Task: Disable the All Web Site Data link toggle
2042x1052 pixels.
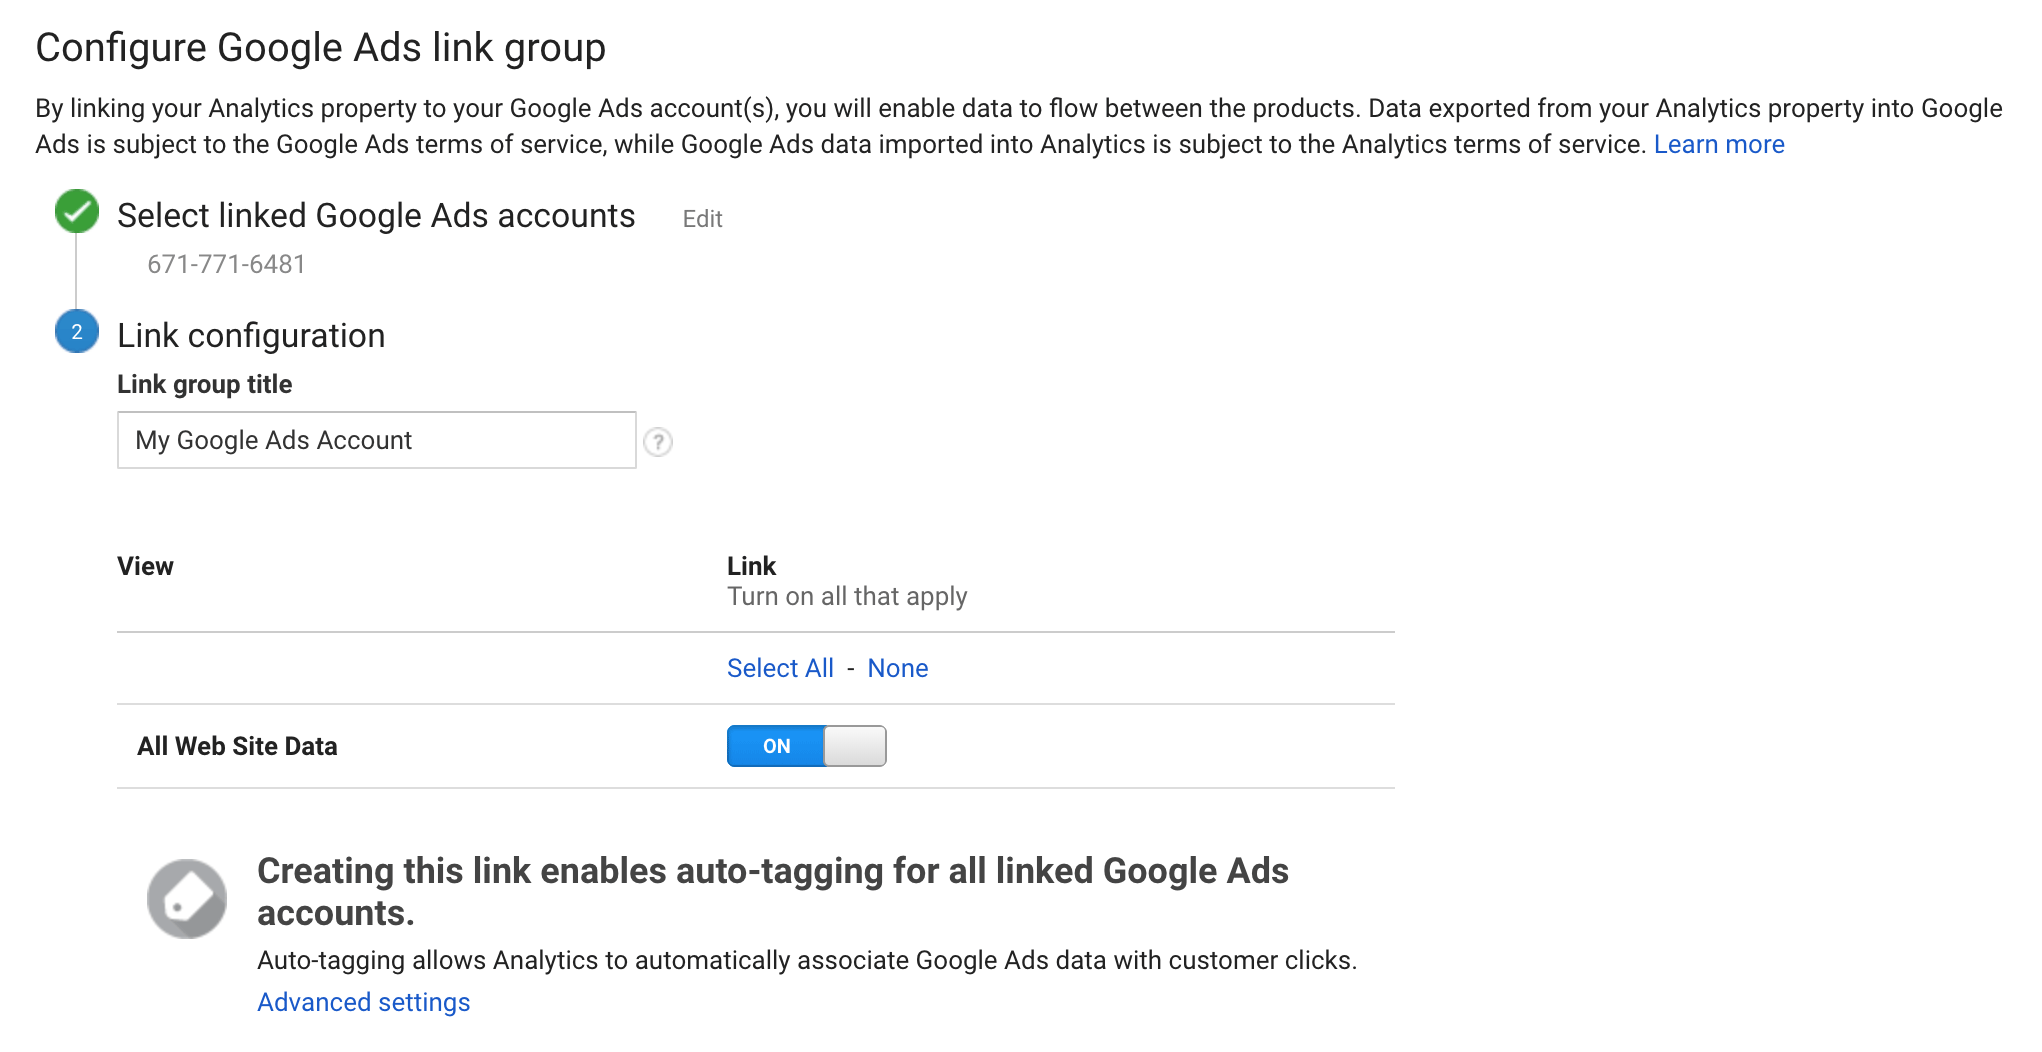Action: tap(806, 745)
